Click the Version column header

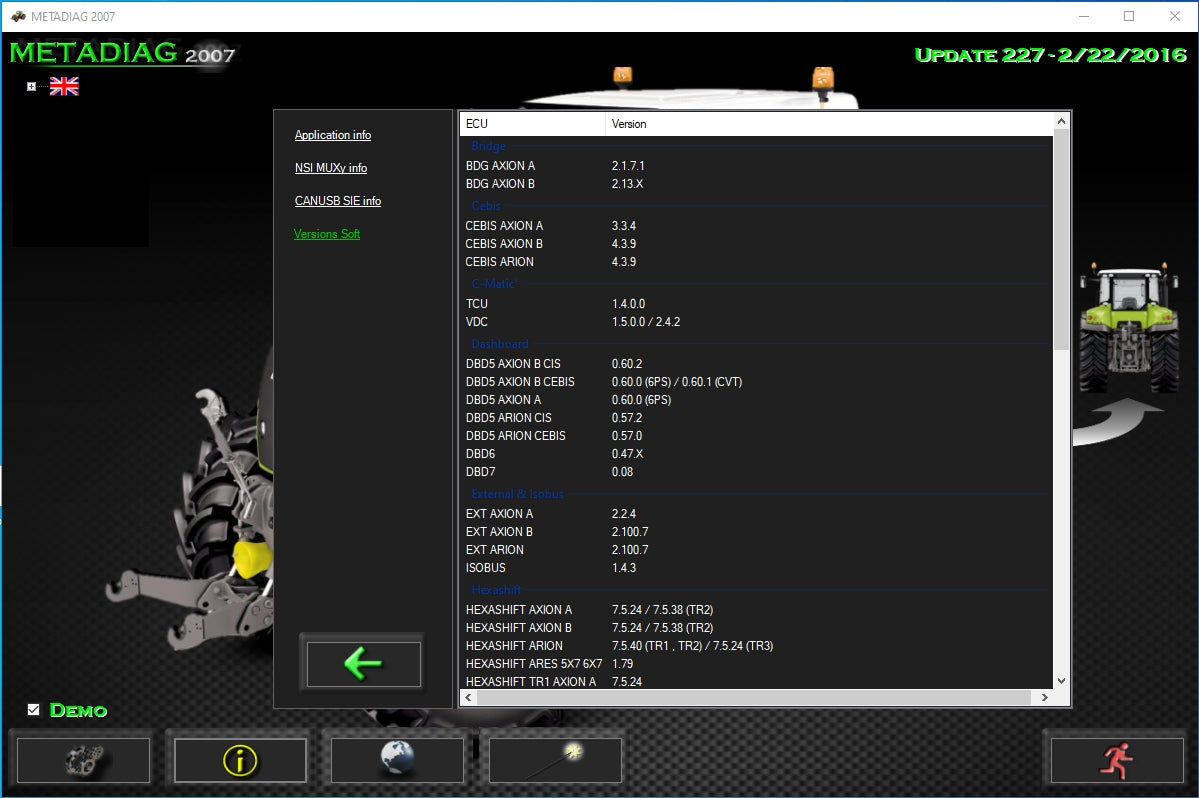(x=628, y=123)
